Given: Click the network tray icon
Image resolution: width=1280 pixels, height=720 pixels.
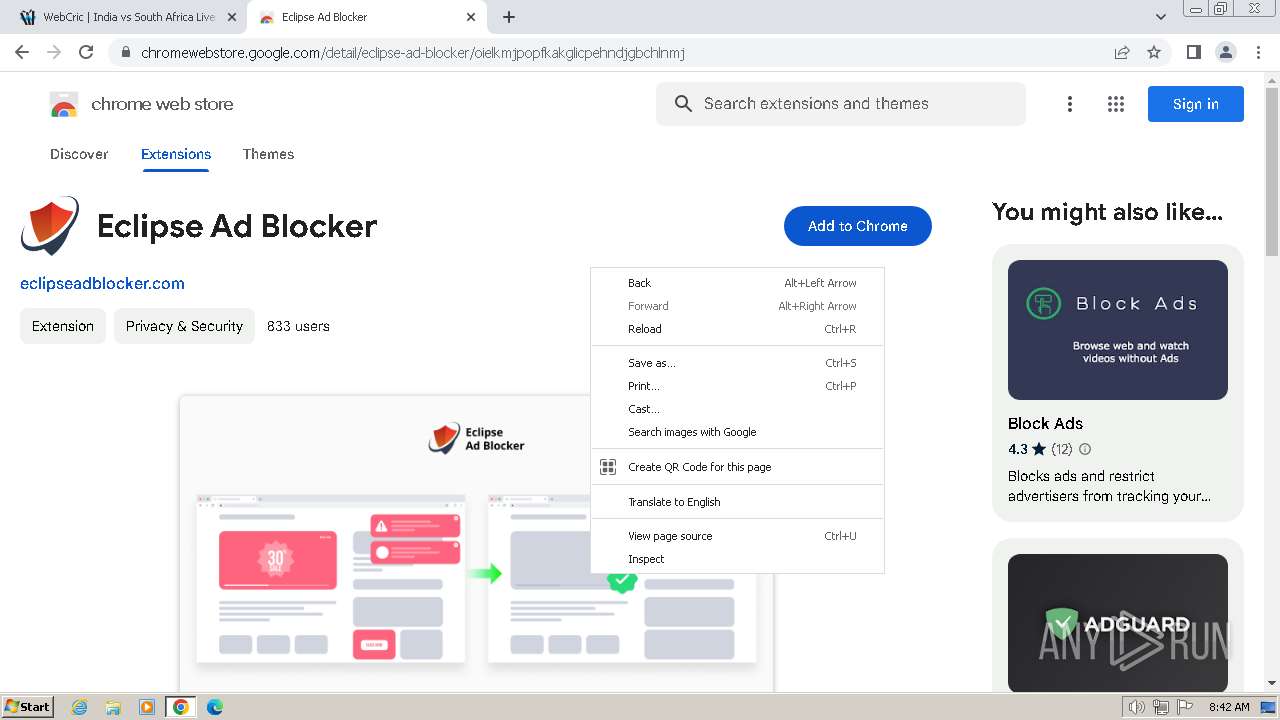Looking at the screenshot, I should pyautogui.click(x=1161, y=707).
